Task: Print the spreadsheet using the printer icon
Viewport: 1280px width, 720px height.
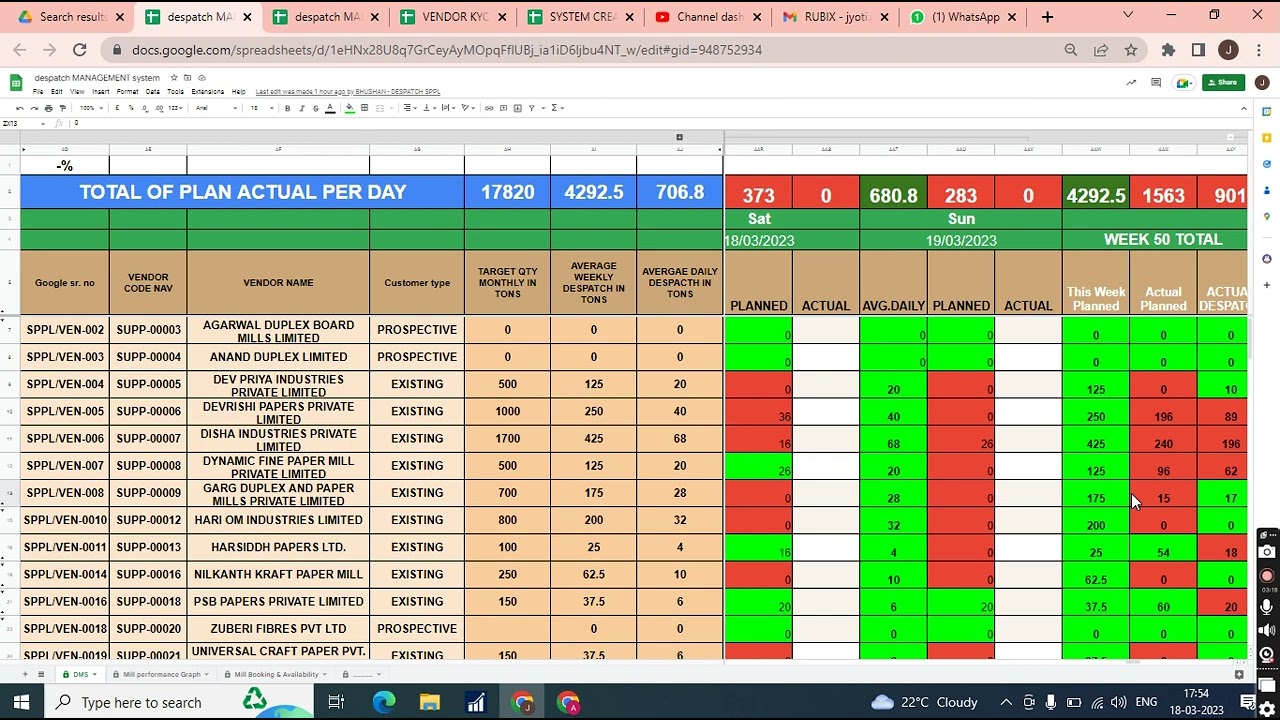Action: (x=48, y=108)
